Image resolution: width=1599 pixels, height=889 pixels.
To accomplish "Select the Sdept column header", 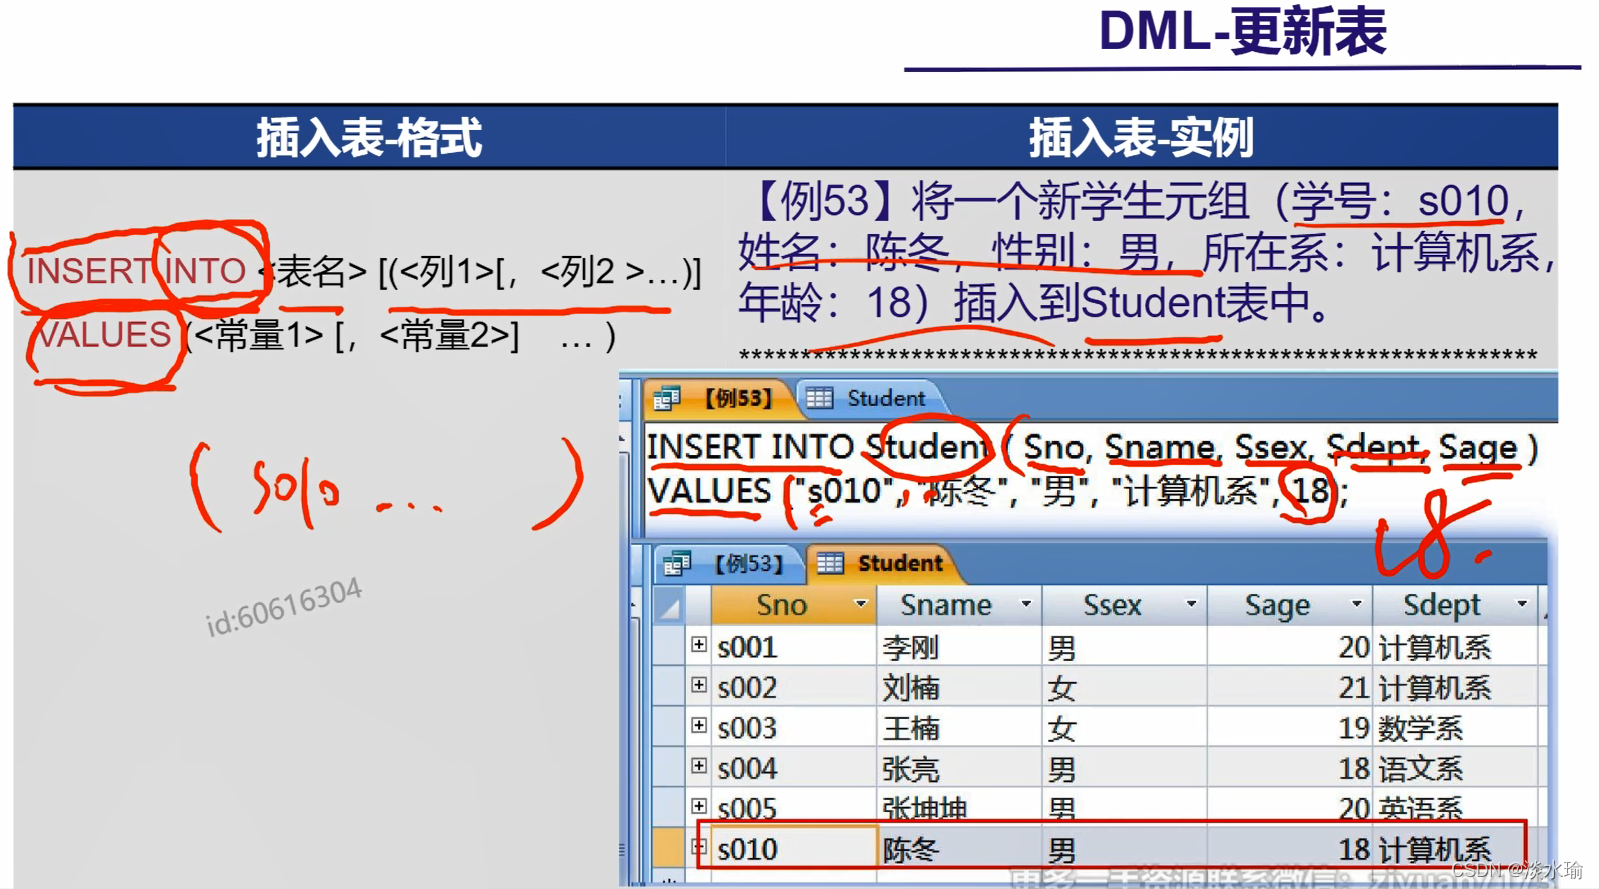I will [1455, 606].
